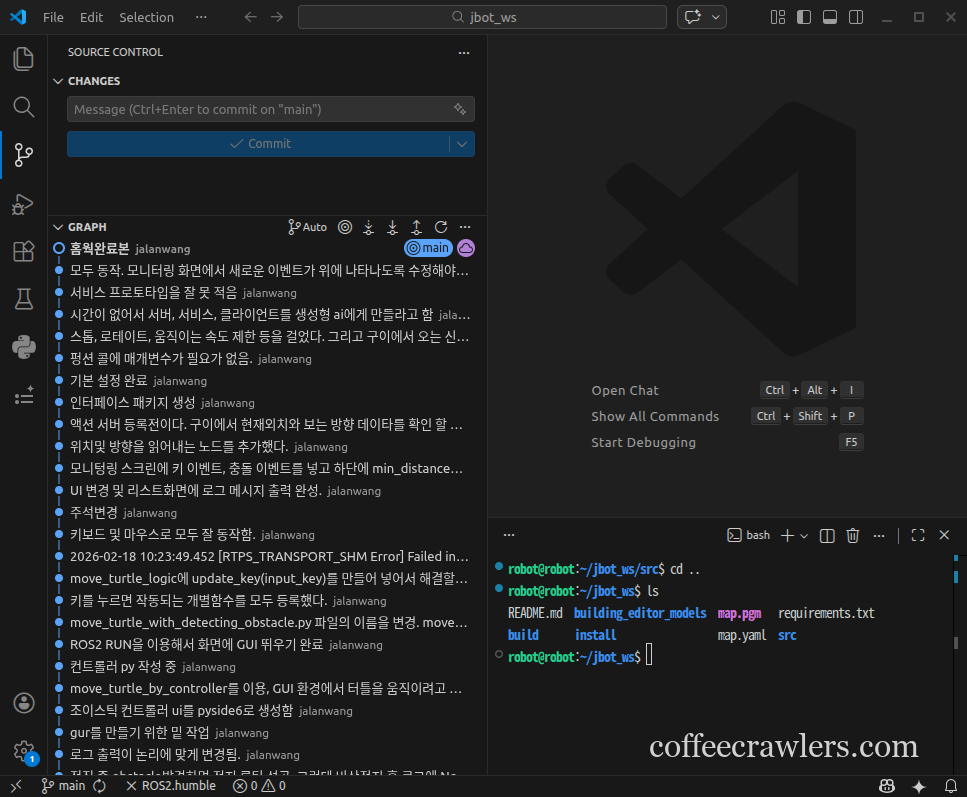Open the Extensions view
This screenshot has width=967, height=797.
(x=23, y=252)
